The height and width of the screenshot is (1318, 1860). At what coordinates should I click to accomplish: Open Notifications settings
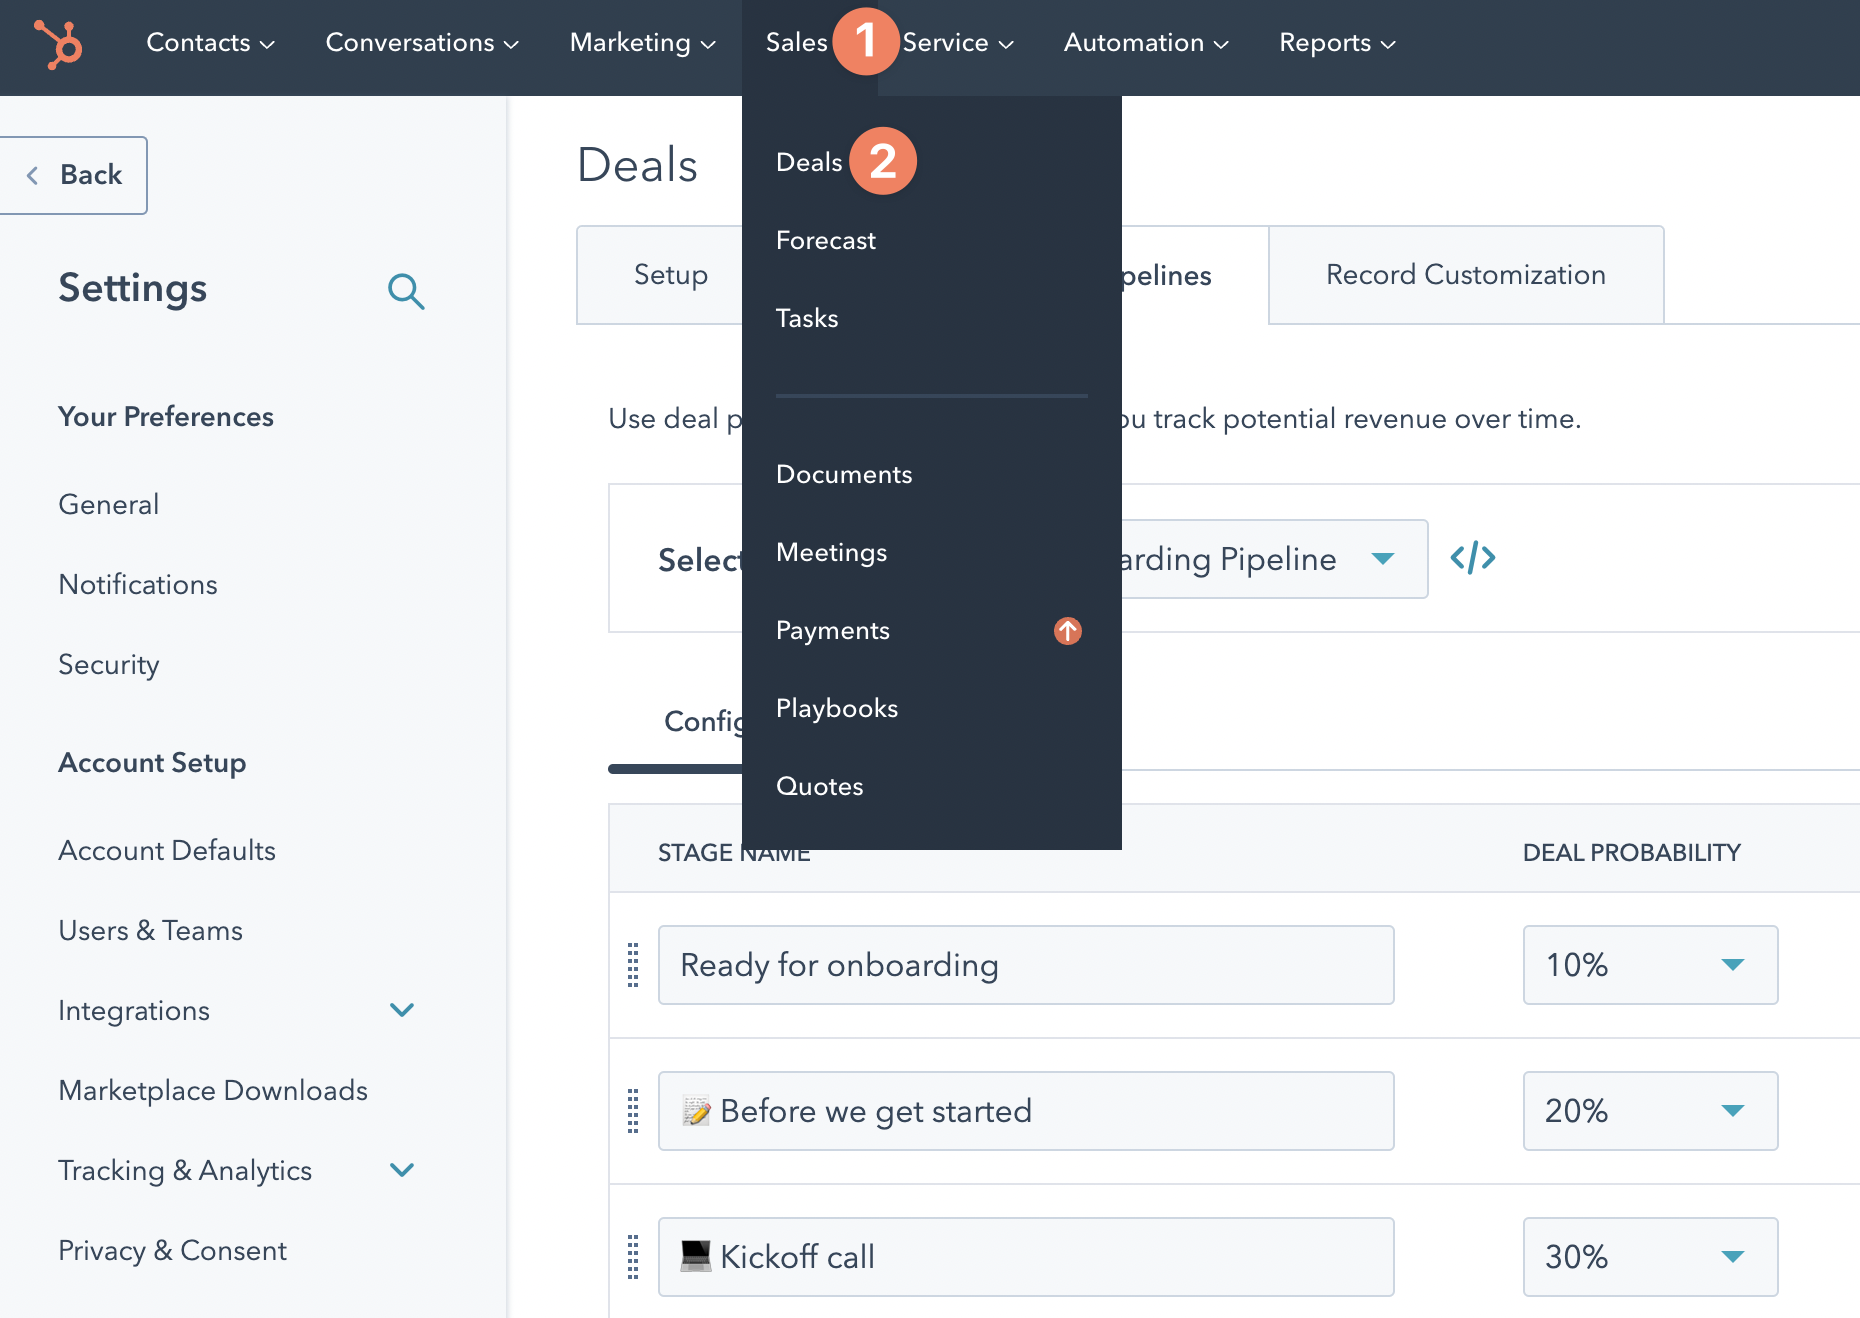[x=138, y=584]
